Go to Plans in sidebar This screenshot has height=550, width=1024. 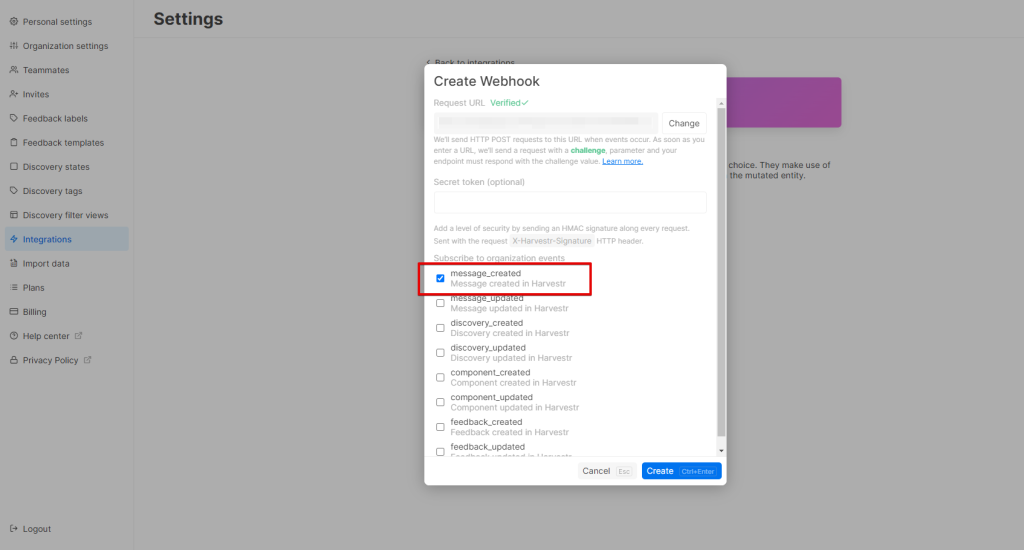tap(34, 288)
